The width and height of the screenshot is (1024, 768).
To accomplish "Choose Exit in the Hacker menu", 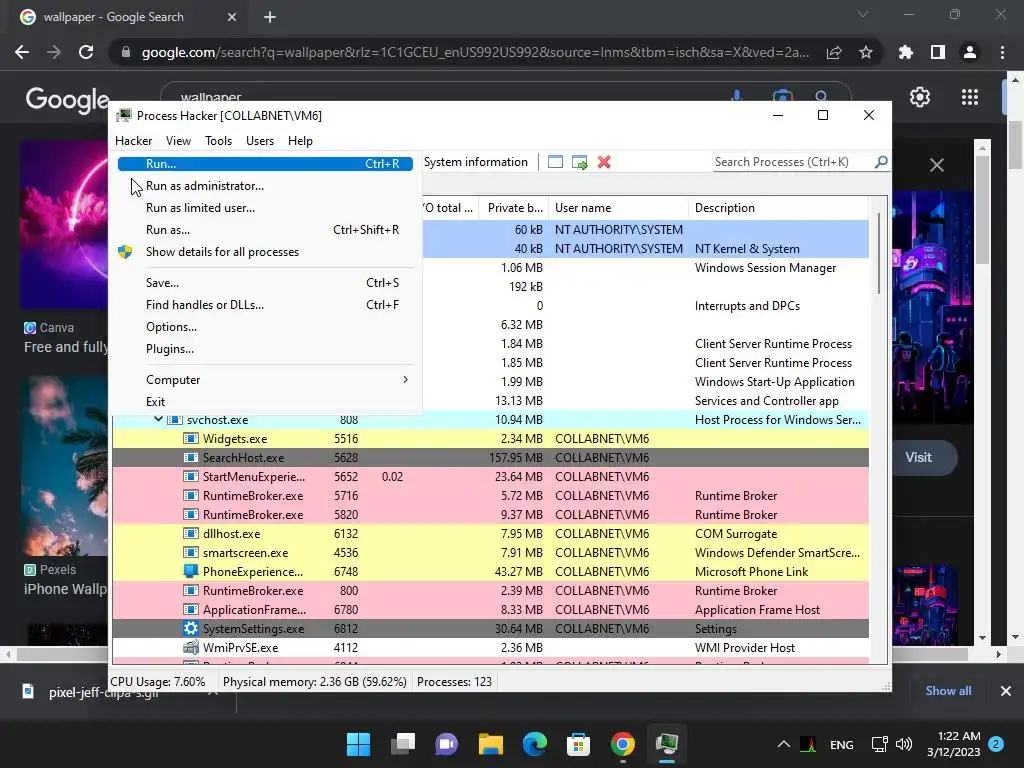I will click(265, 402).
